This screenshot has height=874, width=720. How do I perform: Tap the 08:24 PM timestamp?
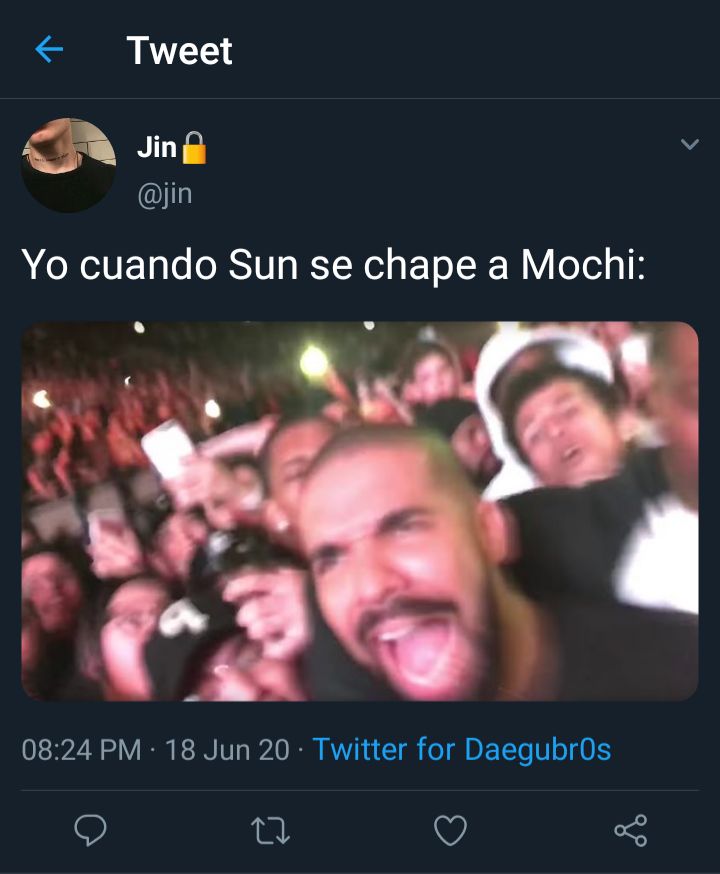pos(81,749)
